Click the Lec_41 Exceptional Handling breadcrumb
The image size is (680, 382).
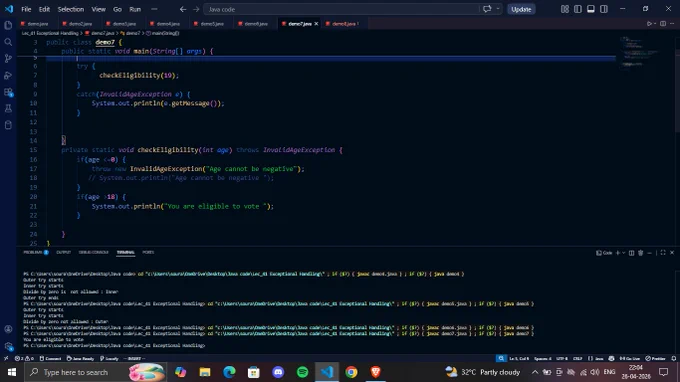[50, 33]
